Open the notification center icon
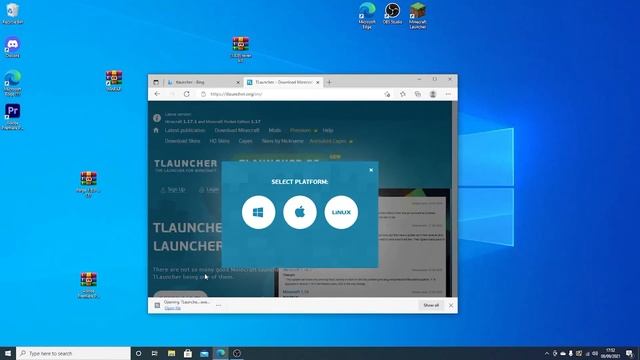Screen dimensions: 640x360 629,353
